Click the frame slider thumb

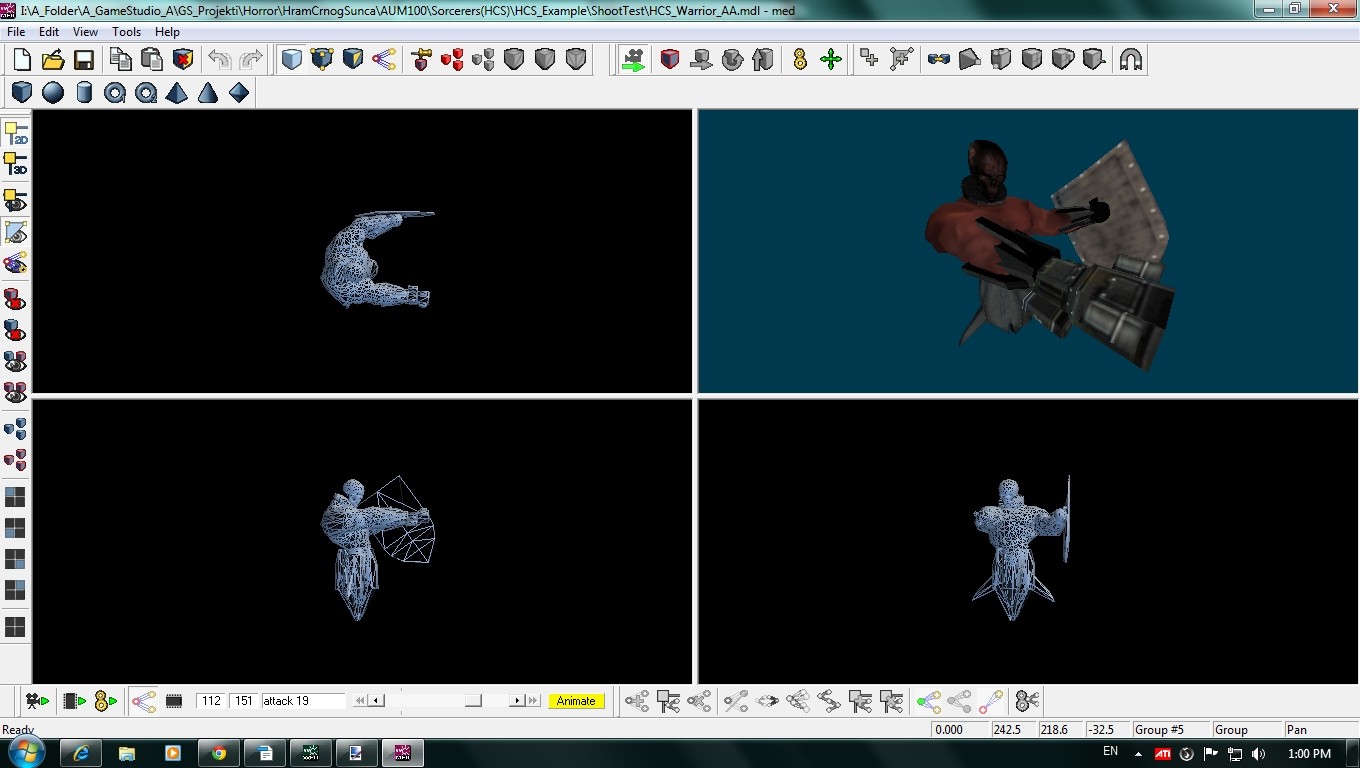click(x=473, y=701)
